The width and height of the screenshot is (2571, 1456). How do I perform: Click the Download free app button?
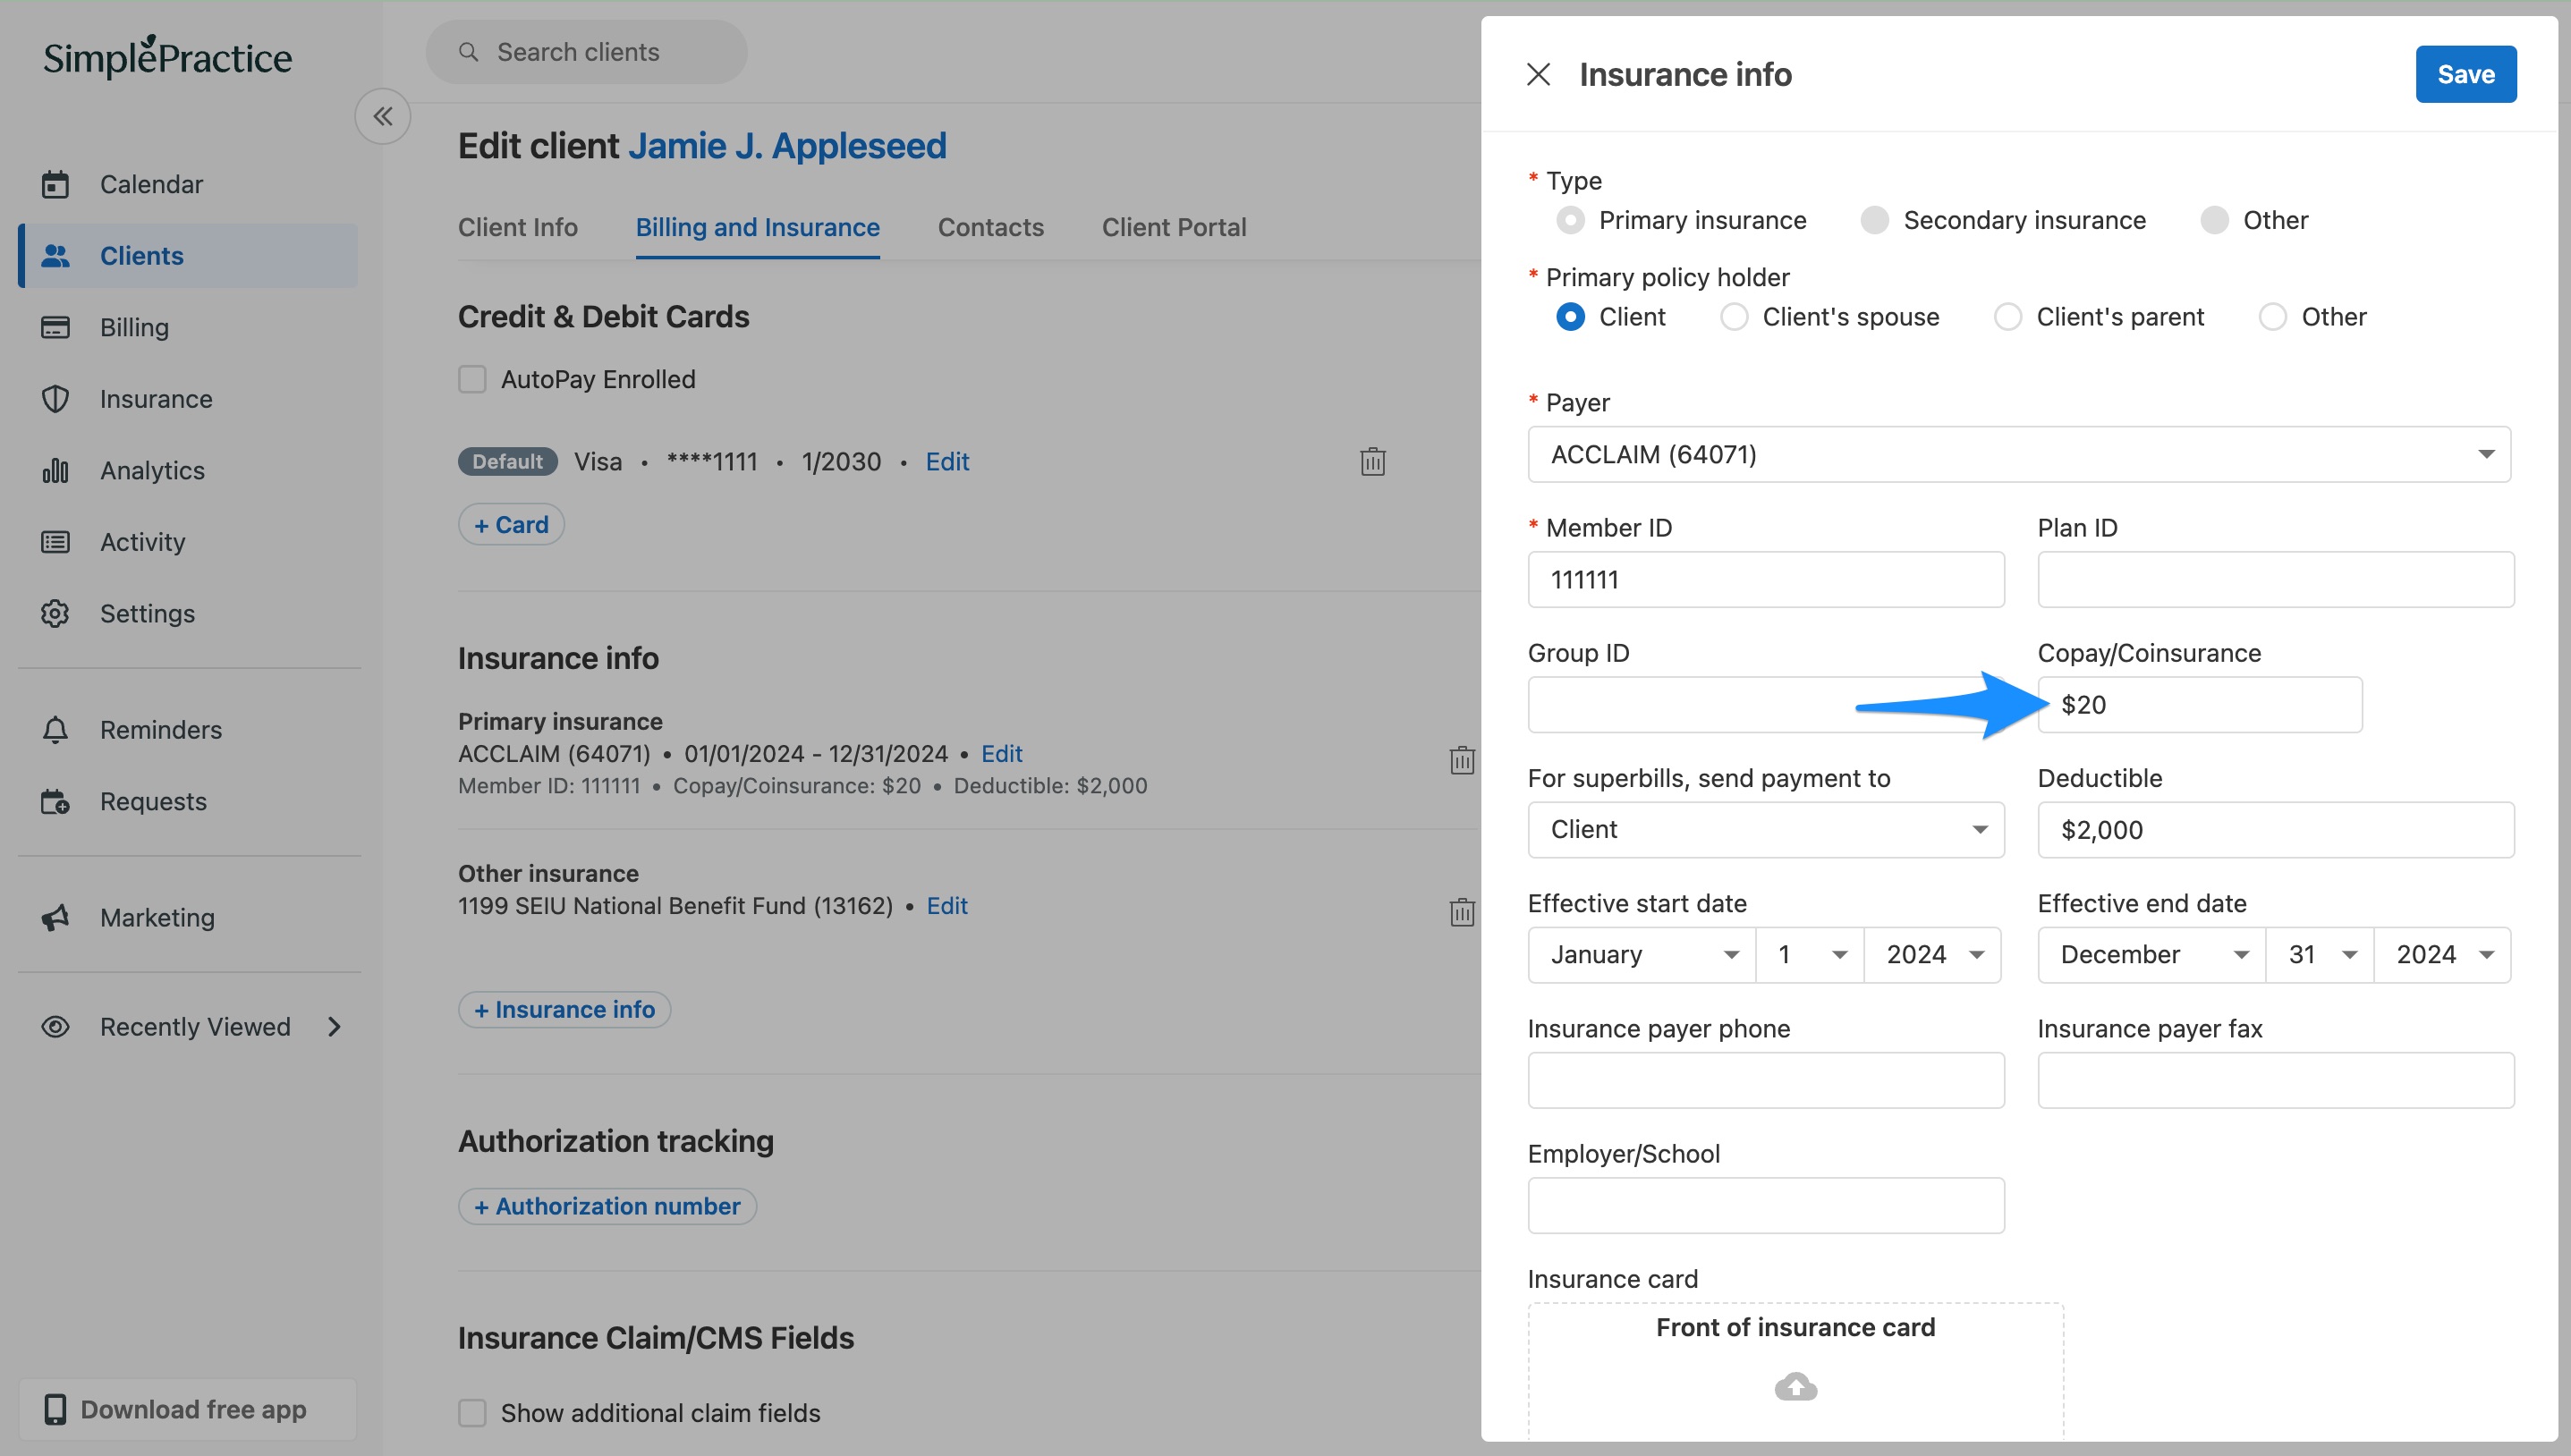point(188,1409)
